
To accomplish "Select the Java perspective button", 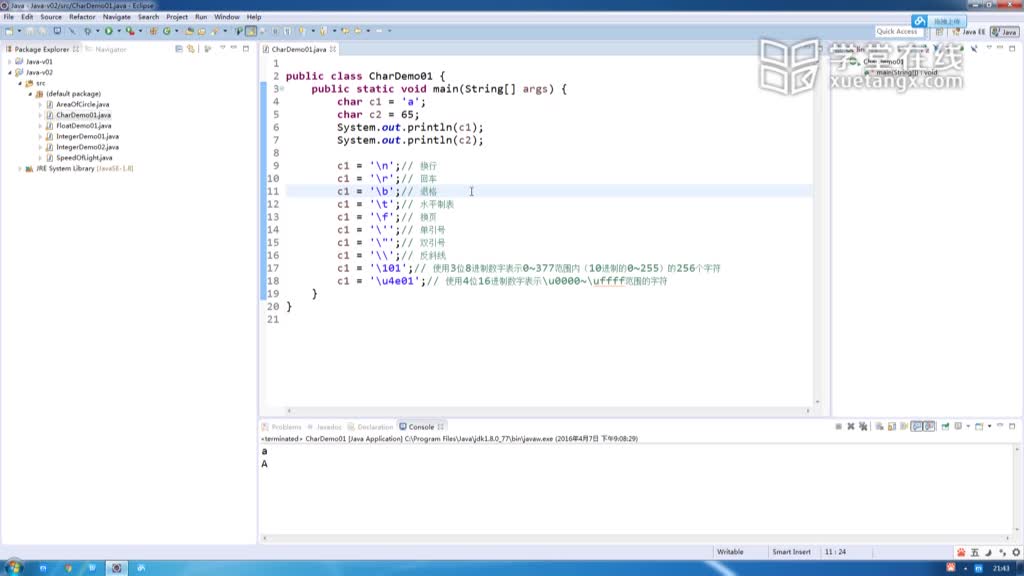I will pos(1004,31).
